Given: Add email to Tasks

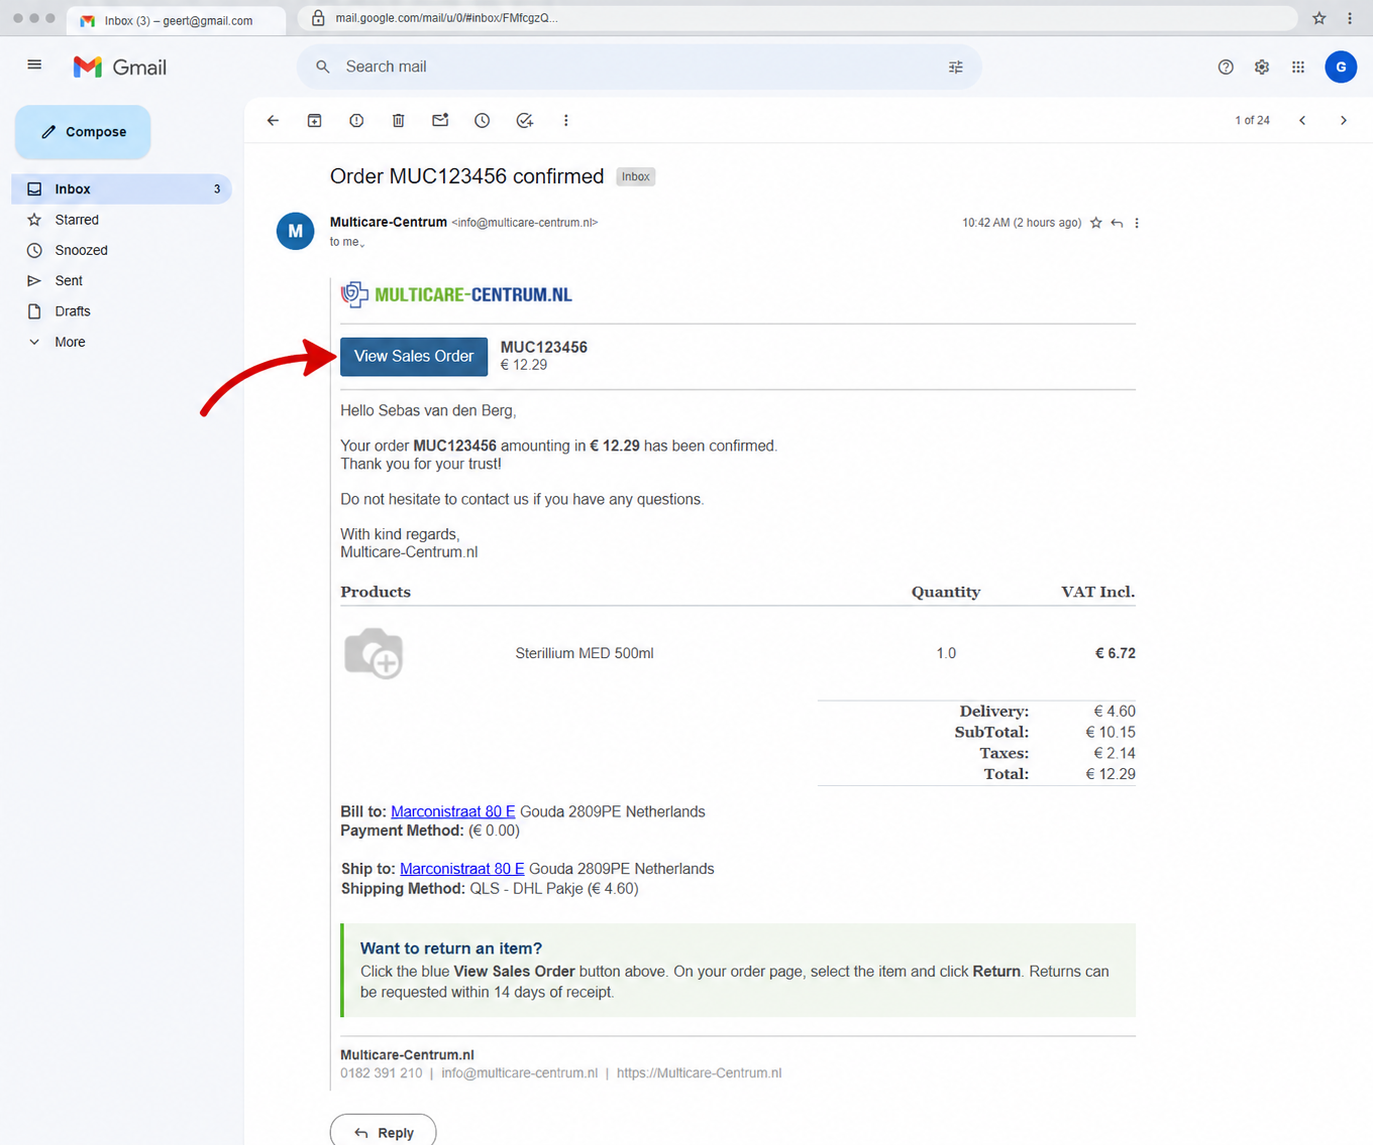Looking at the screenshot, I should tap(524, 120).
